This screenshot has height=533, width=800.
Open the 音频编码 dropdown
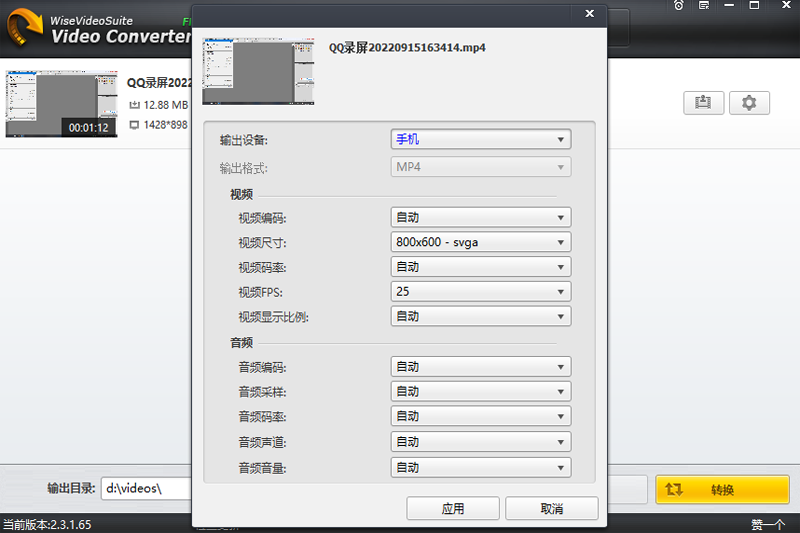coord(480,367)
